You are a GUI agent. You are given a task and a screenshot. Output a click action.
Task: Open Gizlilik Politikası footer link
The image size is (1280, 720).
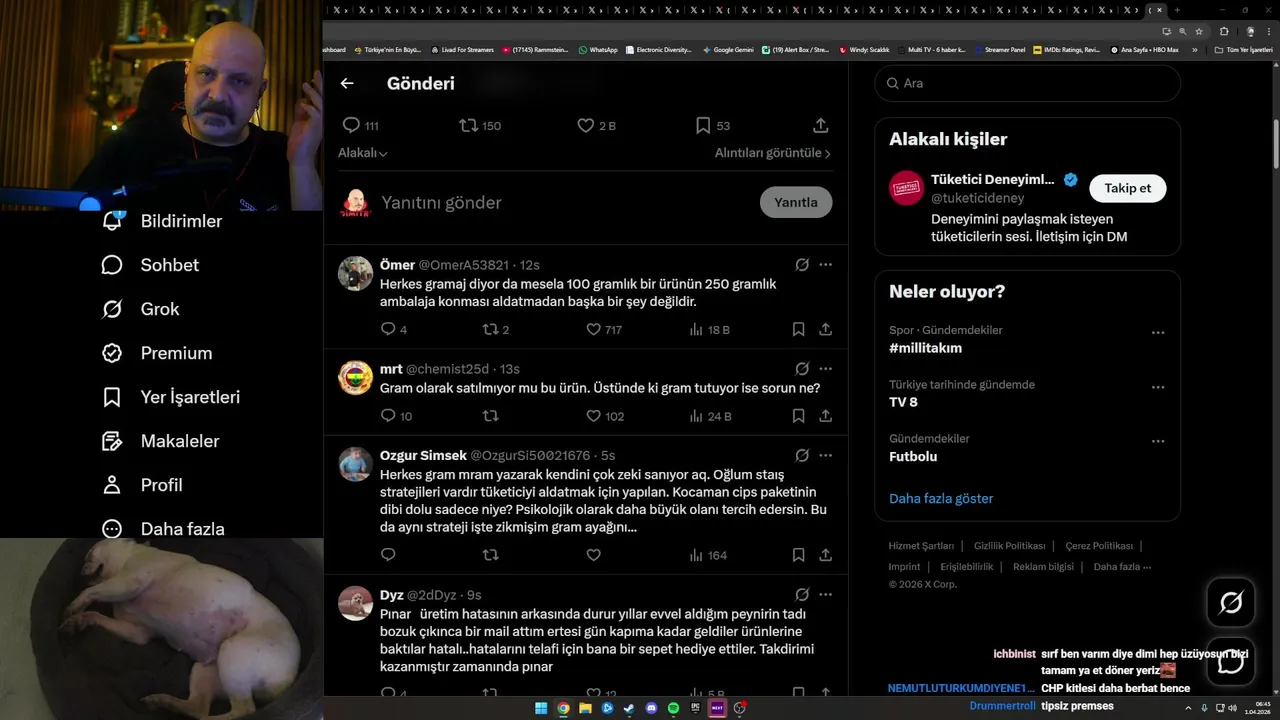coord(1009,546)
